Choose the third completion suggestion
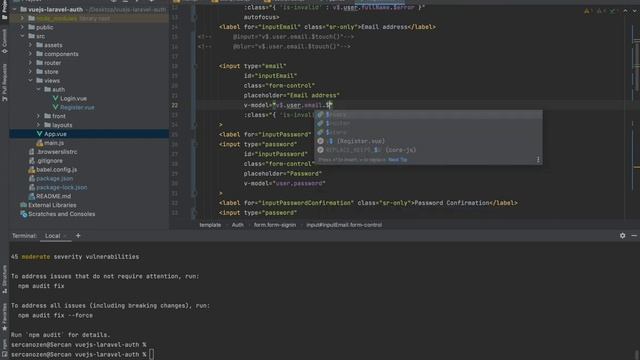The width and height of the screenshot is (640, 360). click(428, 132)
